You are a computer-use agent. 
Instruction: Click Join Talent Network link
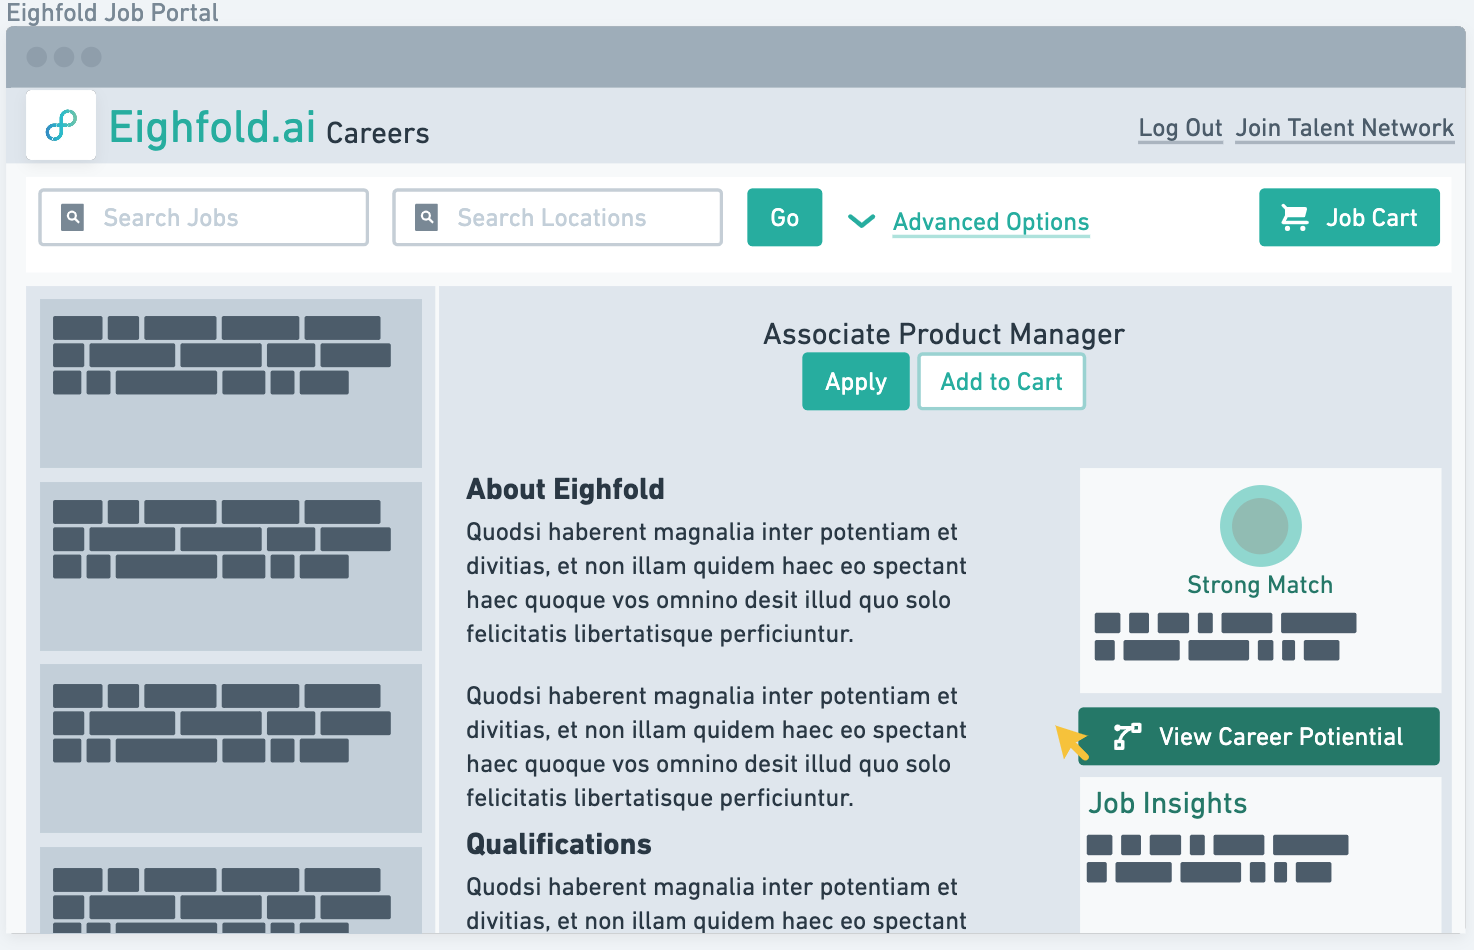click(1344, 128)
